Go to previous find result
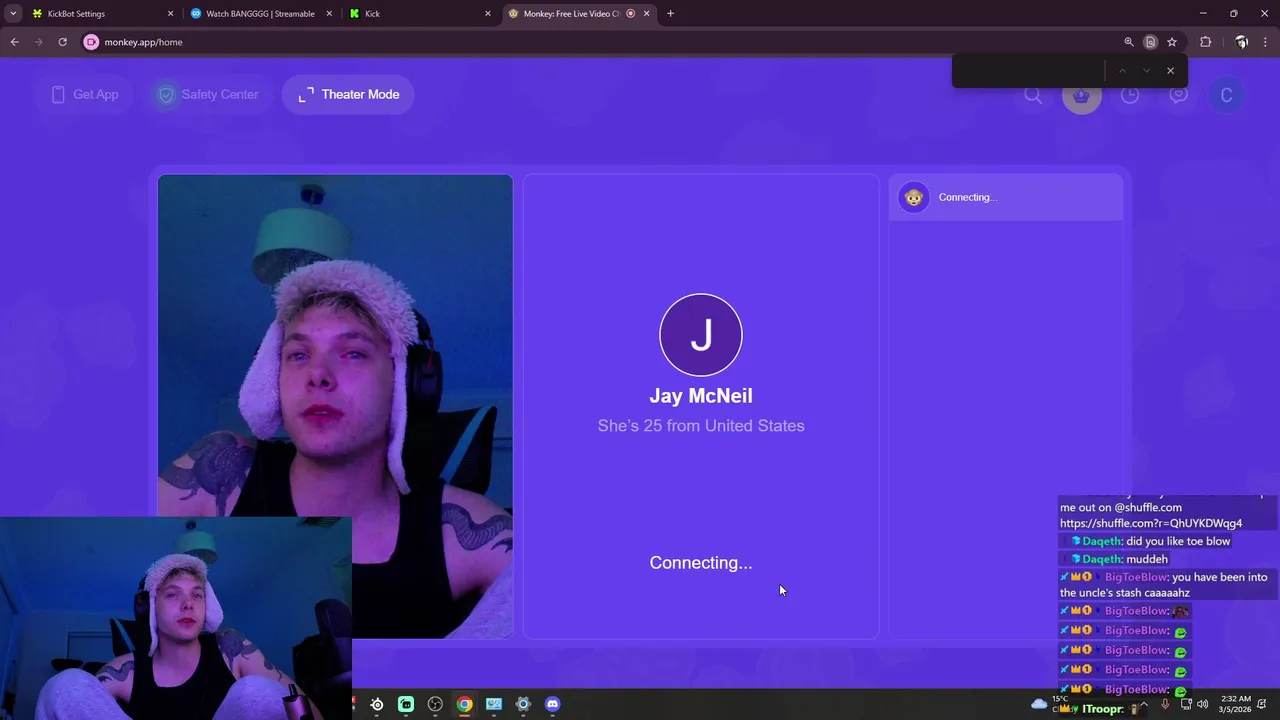Screen dimensions: 1280x720 click(1122, 71)
